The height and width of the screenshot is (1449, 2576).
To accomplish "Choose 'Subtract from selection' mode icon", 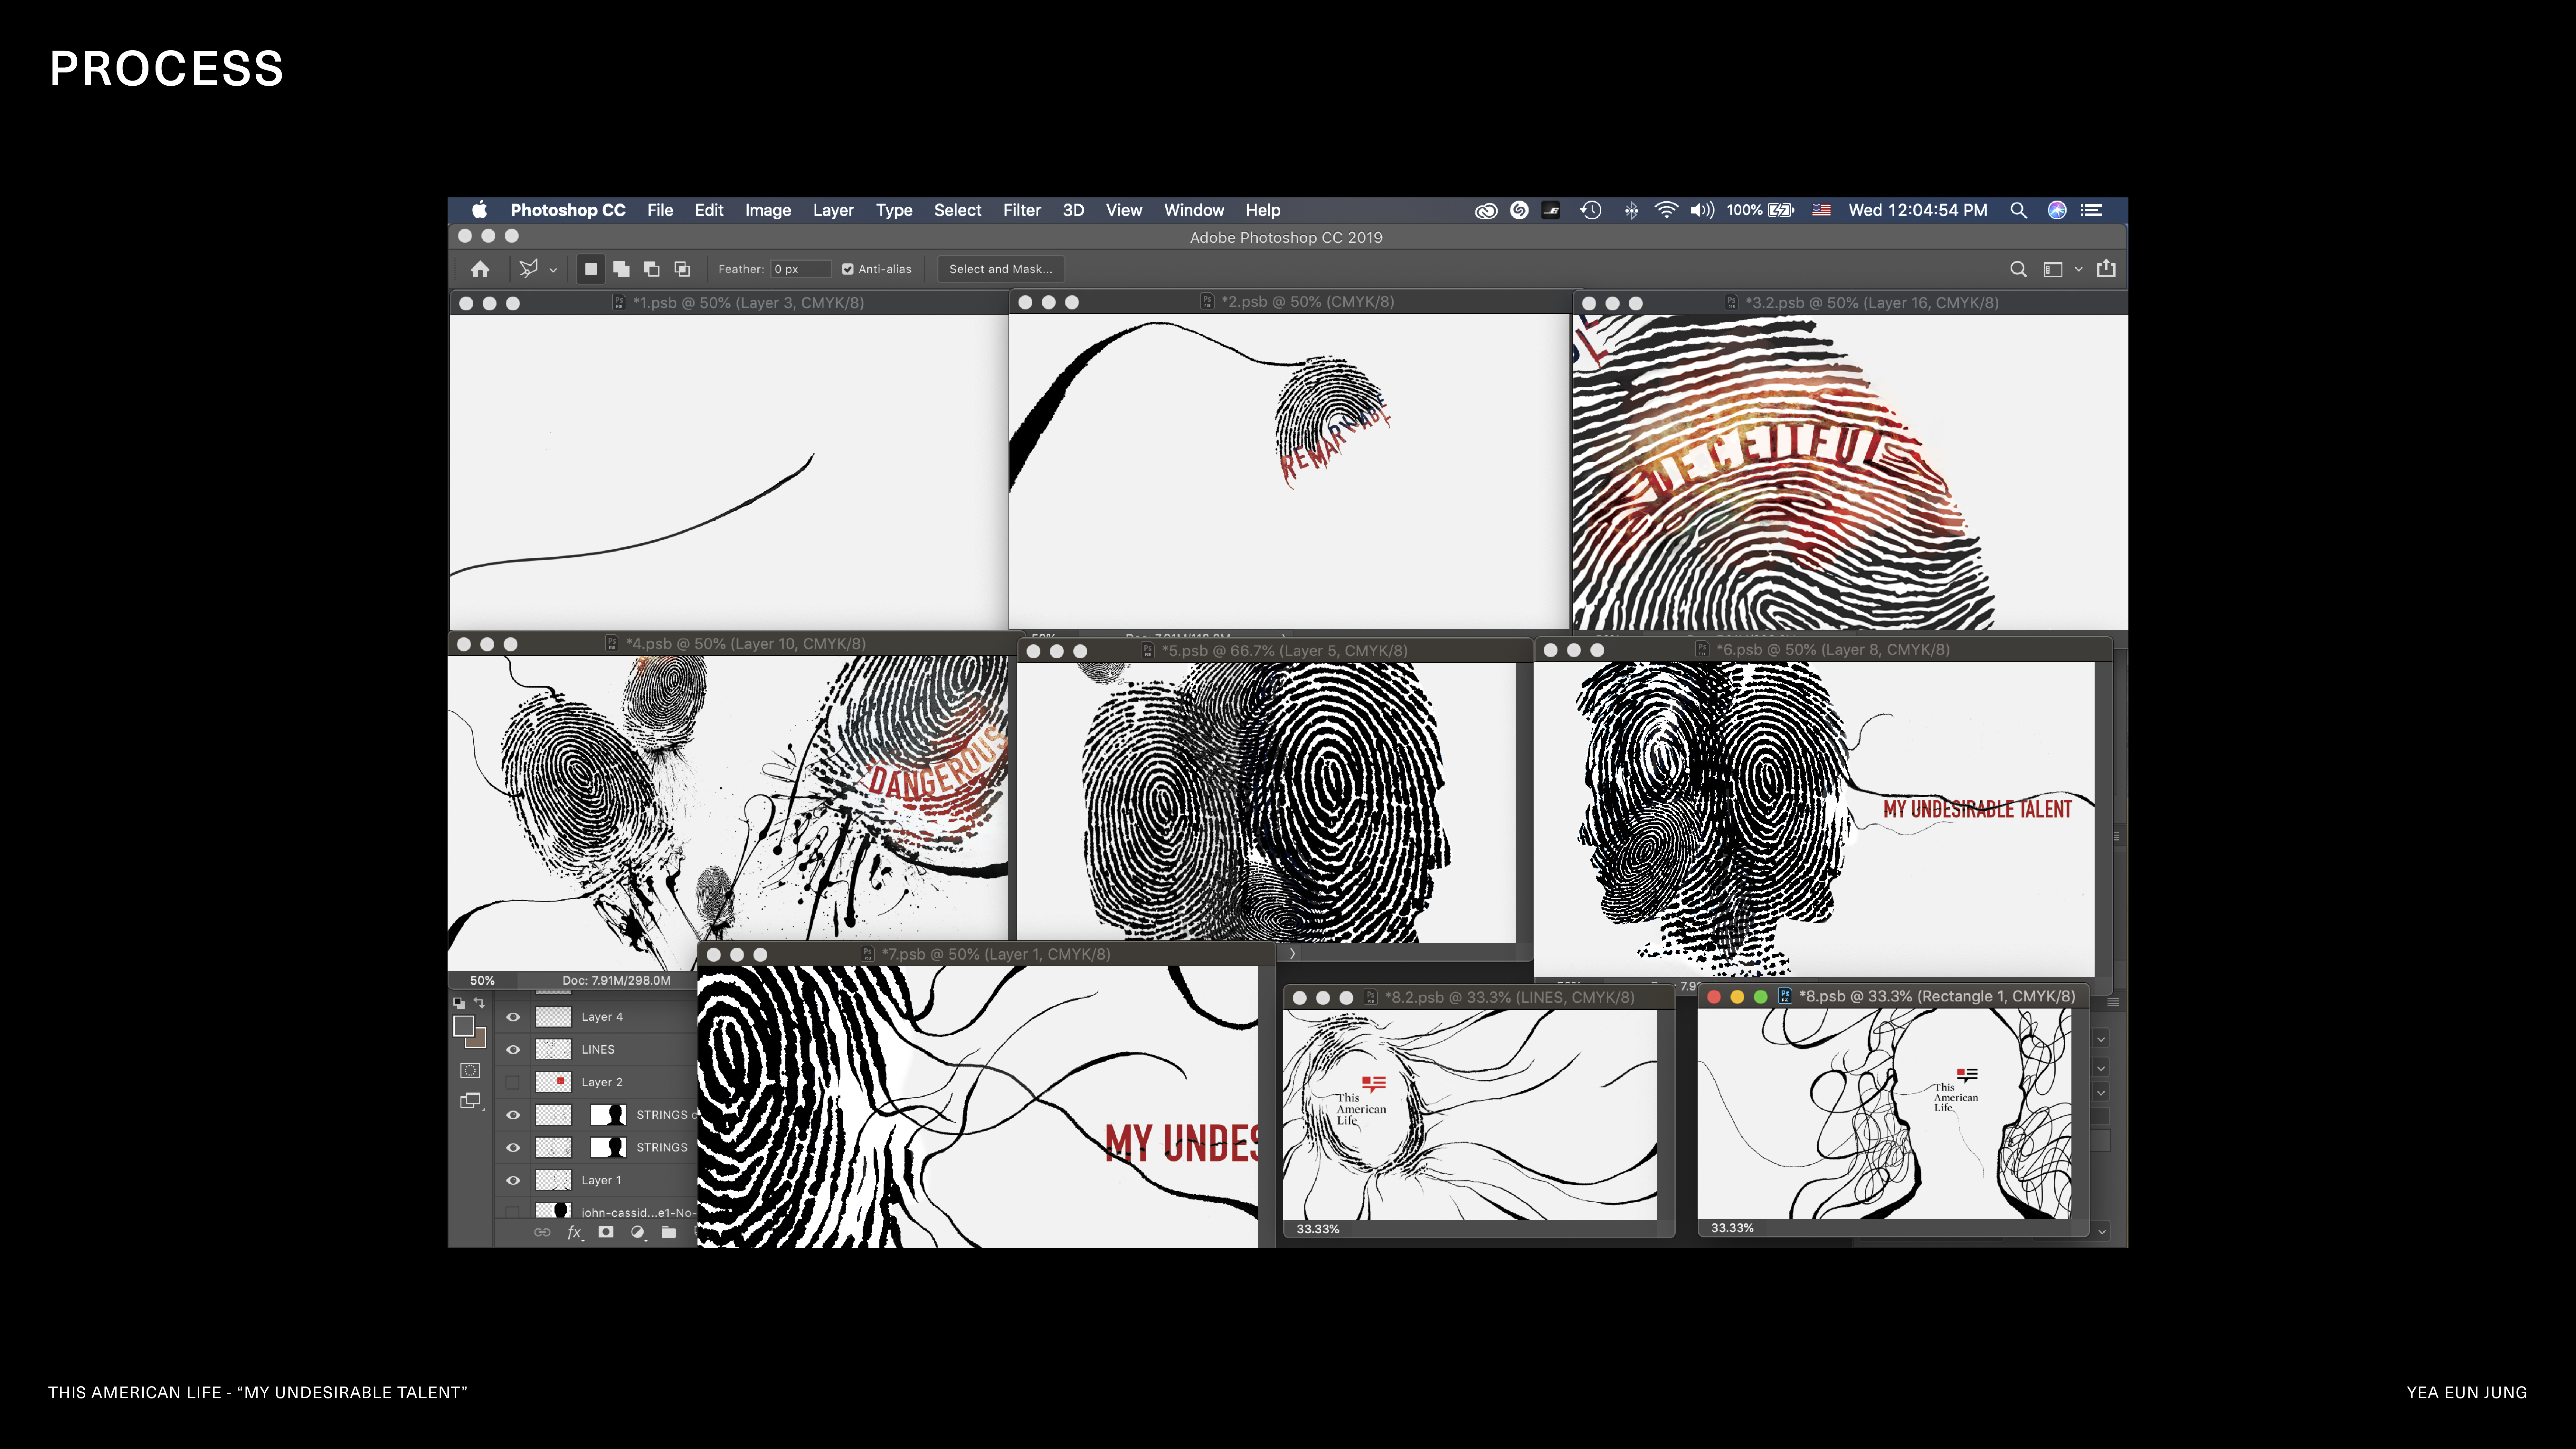I will pyautogui.click(x=652, y=269).
